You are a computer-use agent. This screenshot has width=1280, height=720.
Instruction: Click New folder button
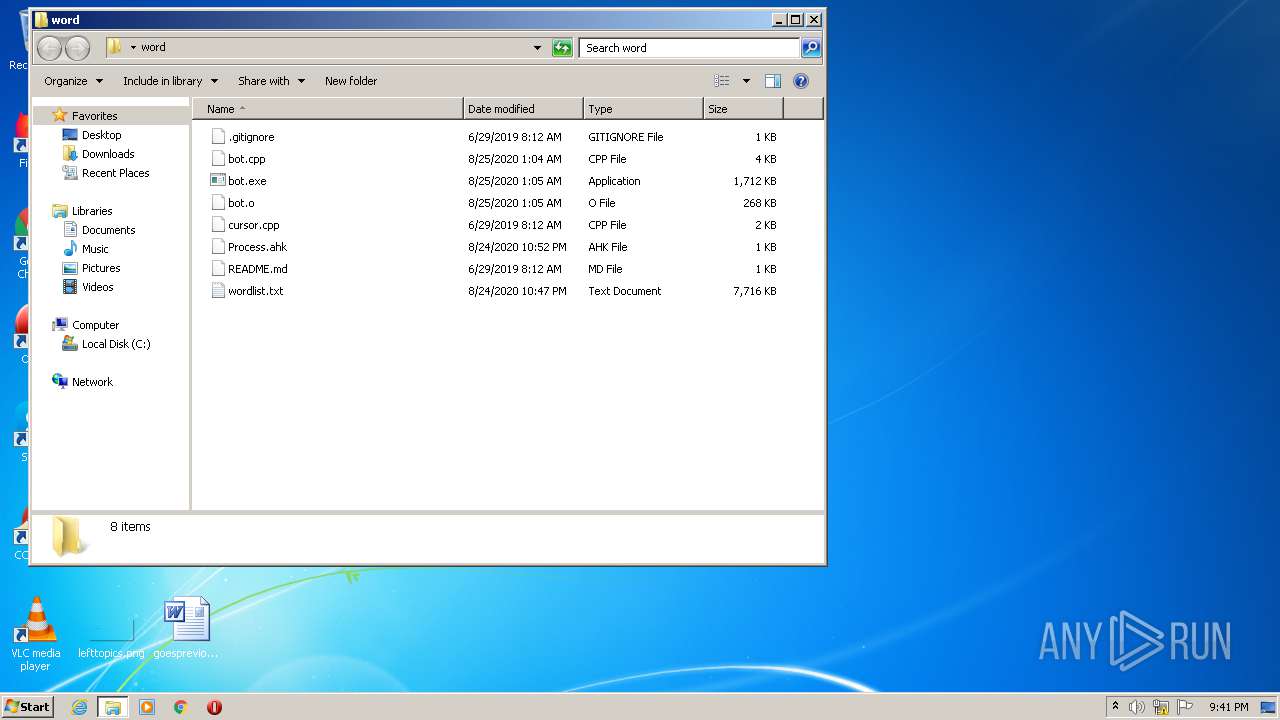point(351,81)
